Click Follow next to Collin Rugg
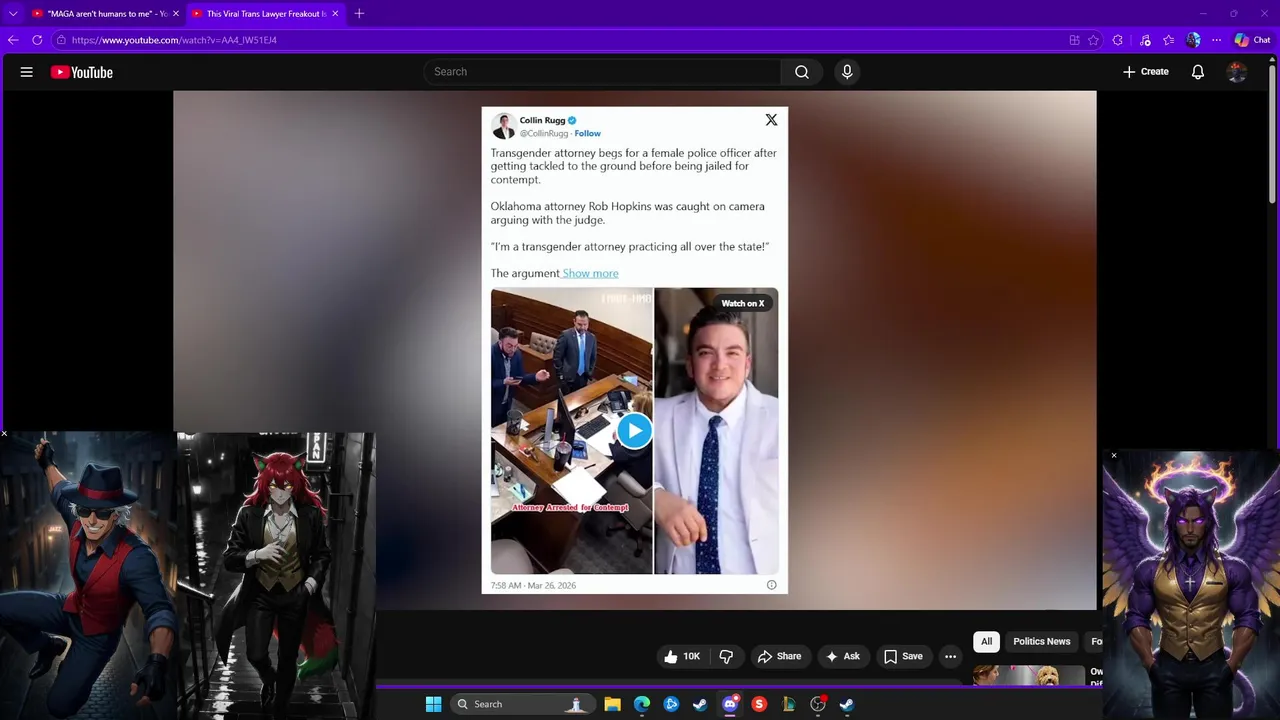 [x=588, y=133]
